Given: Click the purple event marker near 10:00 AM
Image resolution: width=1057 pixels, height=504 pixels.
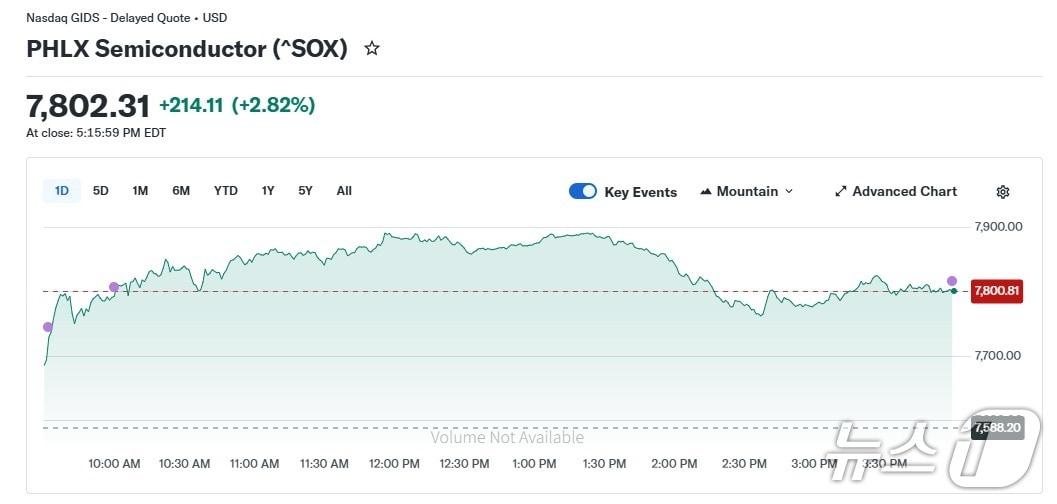Looking at the screenshot, I should tap(114, 287).
